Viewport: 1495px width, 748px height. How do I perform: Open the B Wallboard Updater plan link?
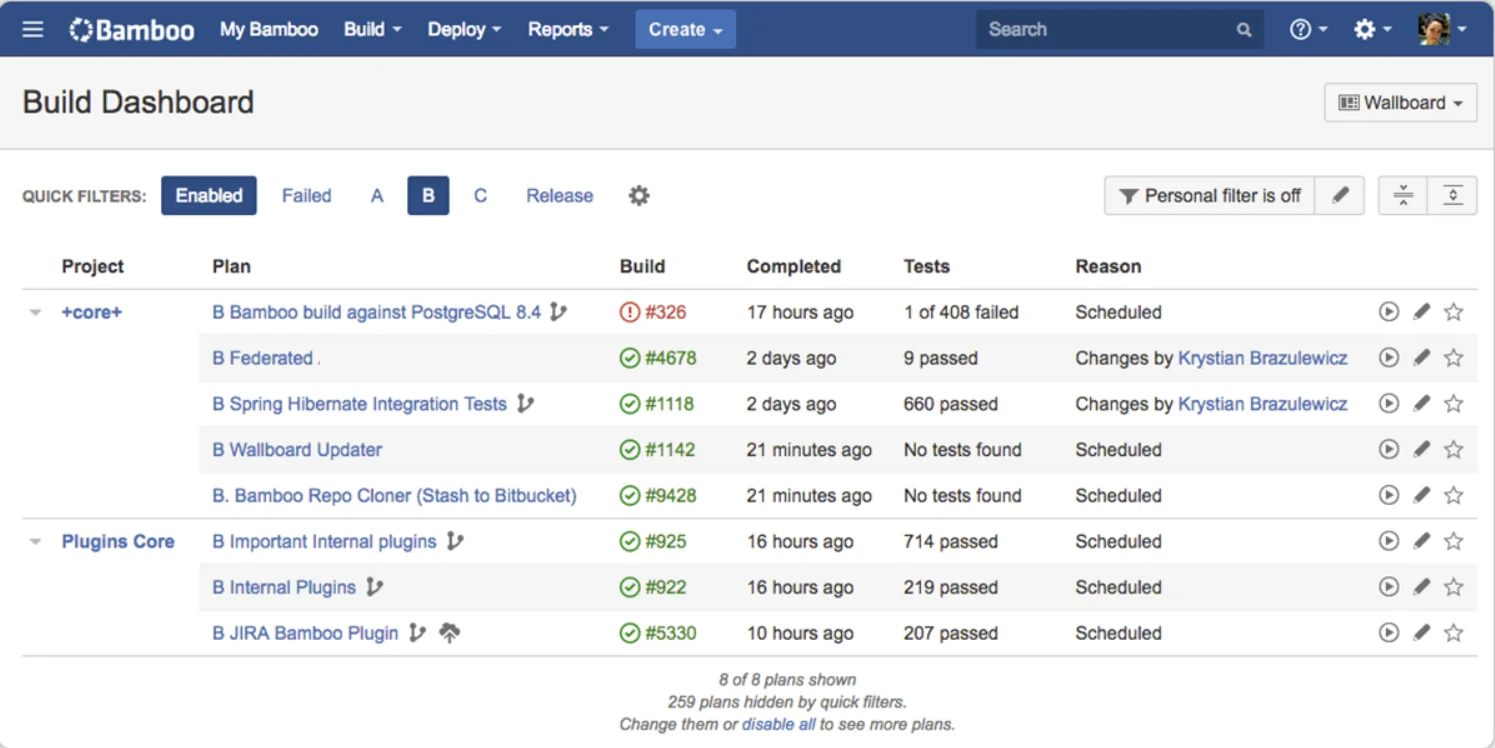pyautogui.click(x=297, y=450)
